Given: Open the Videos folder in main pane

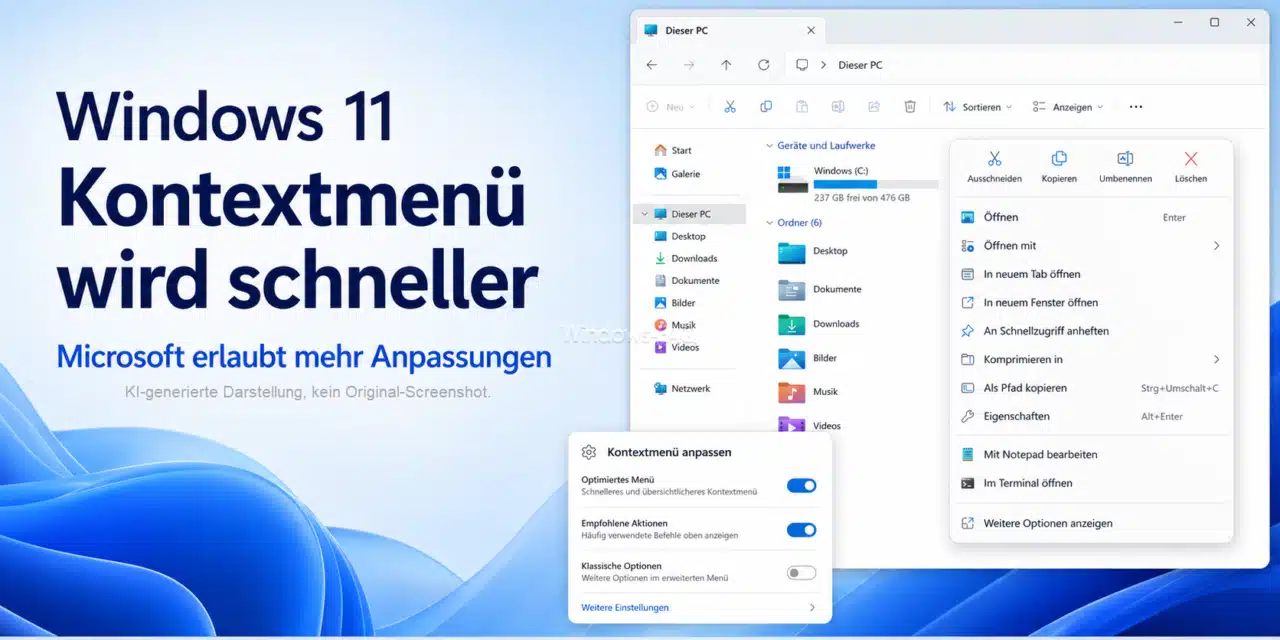Looking at the screenshot, I should [810, 425].
